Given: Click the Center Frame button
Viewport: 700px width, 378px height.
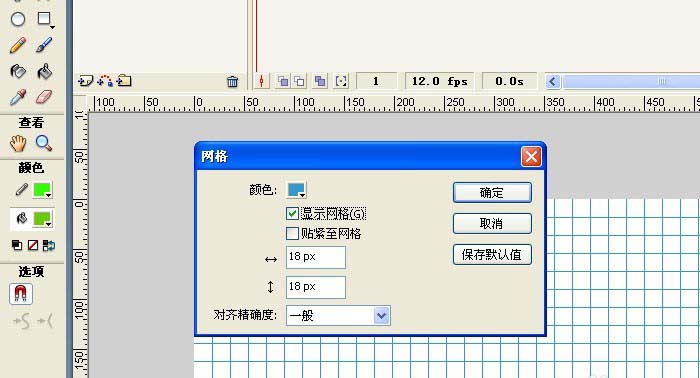Looking at the screenshot, I should [x=262, y=81].
